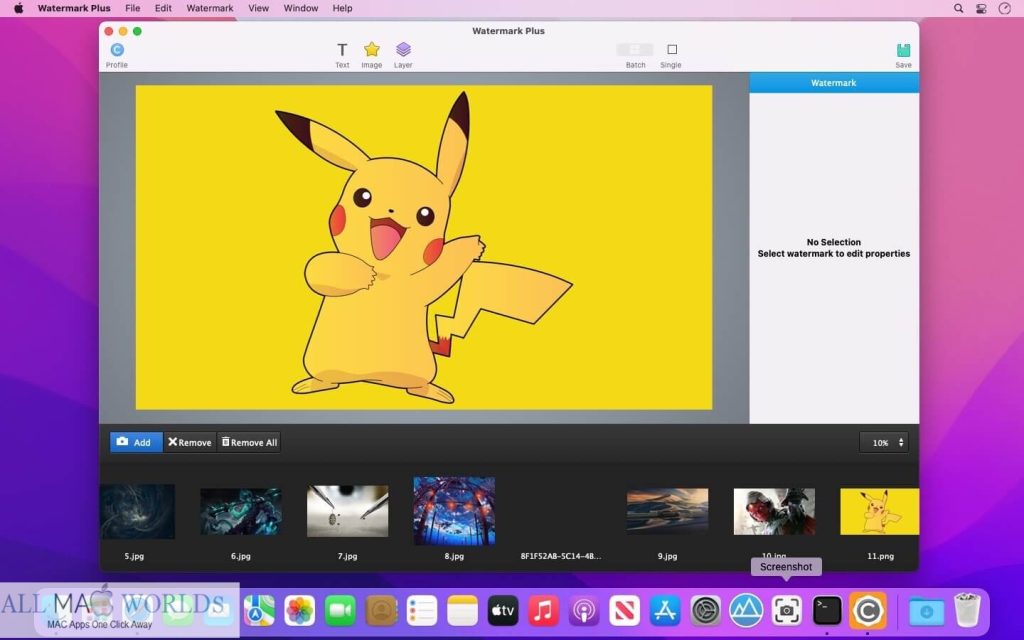Image resolution: width=1024 pixels, height=640 pixels.
Task: Click the Remove button
Action: point(189,442)
